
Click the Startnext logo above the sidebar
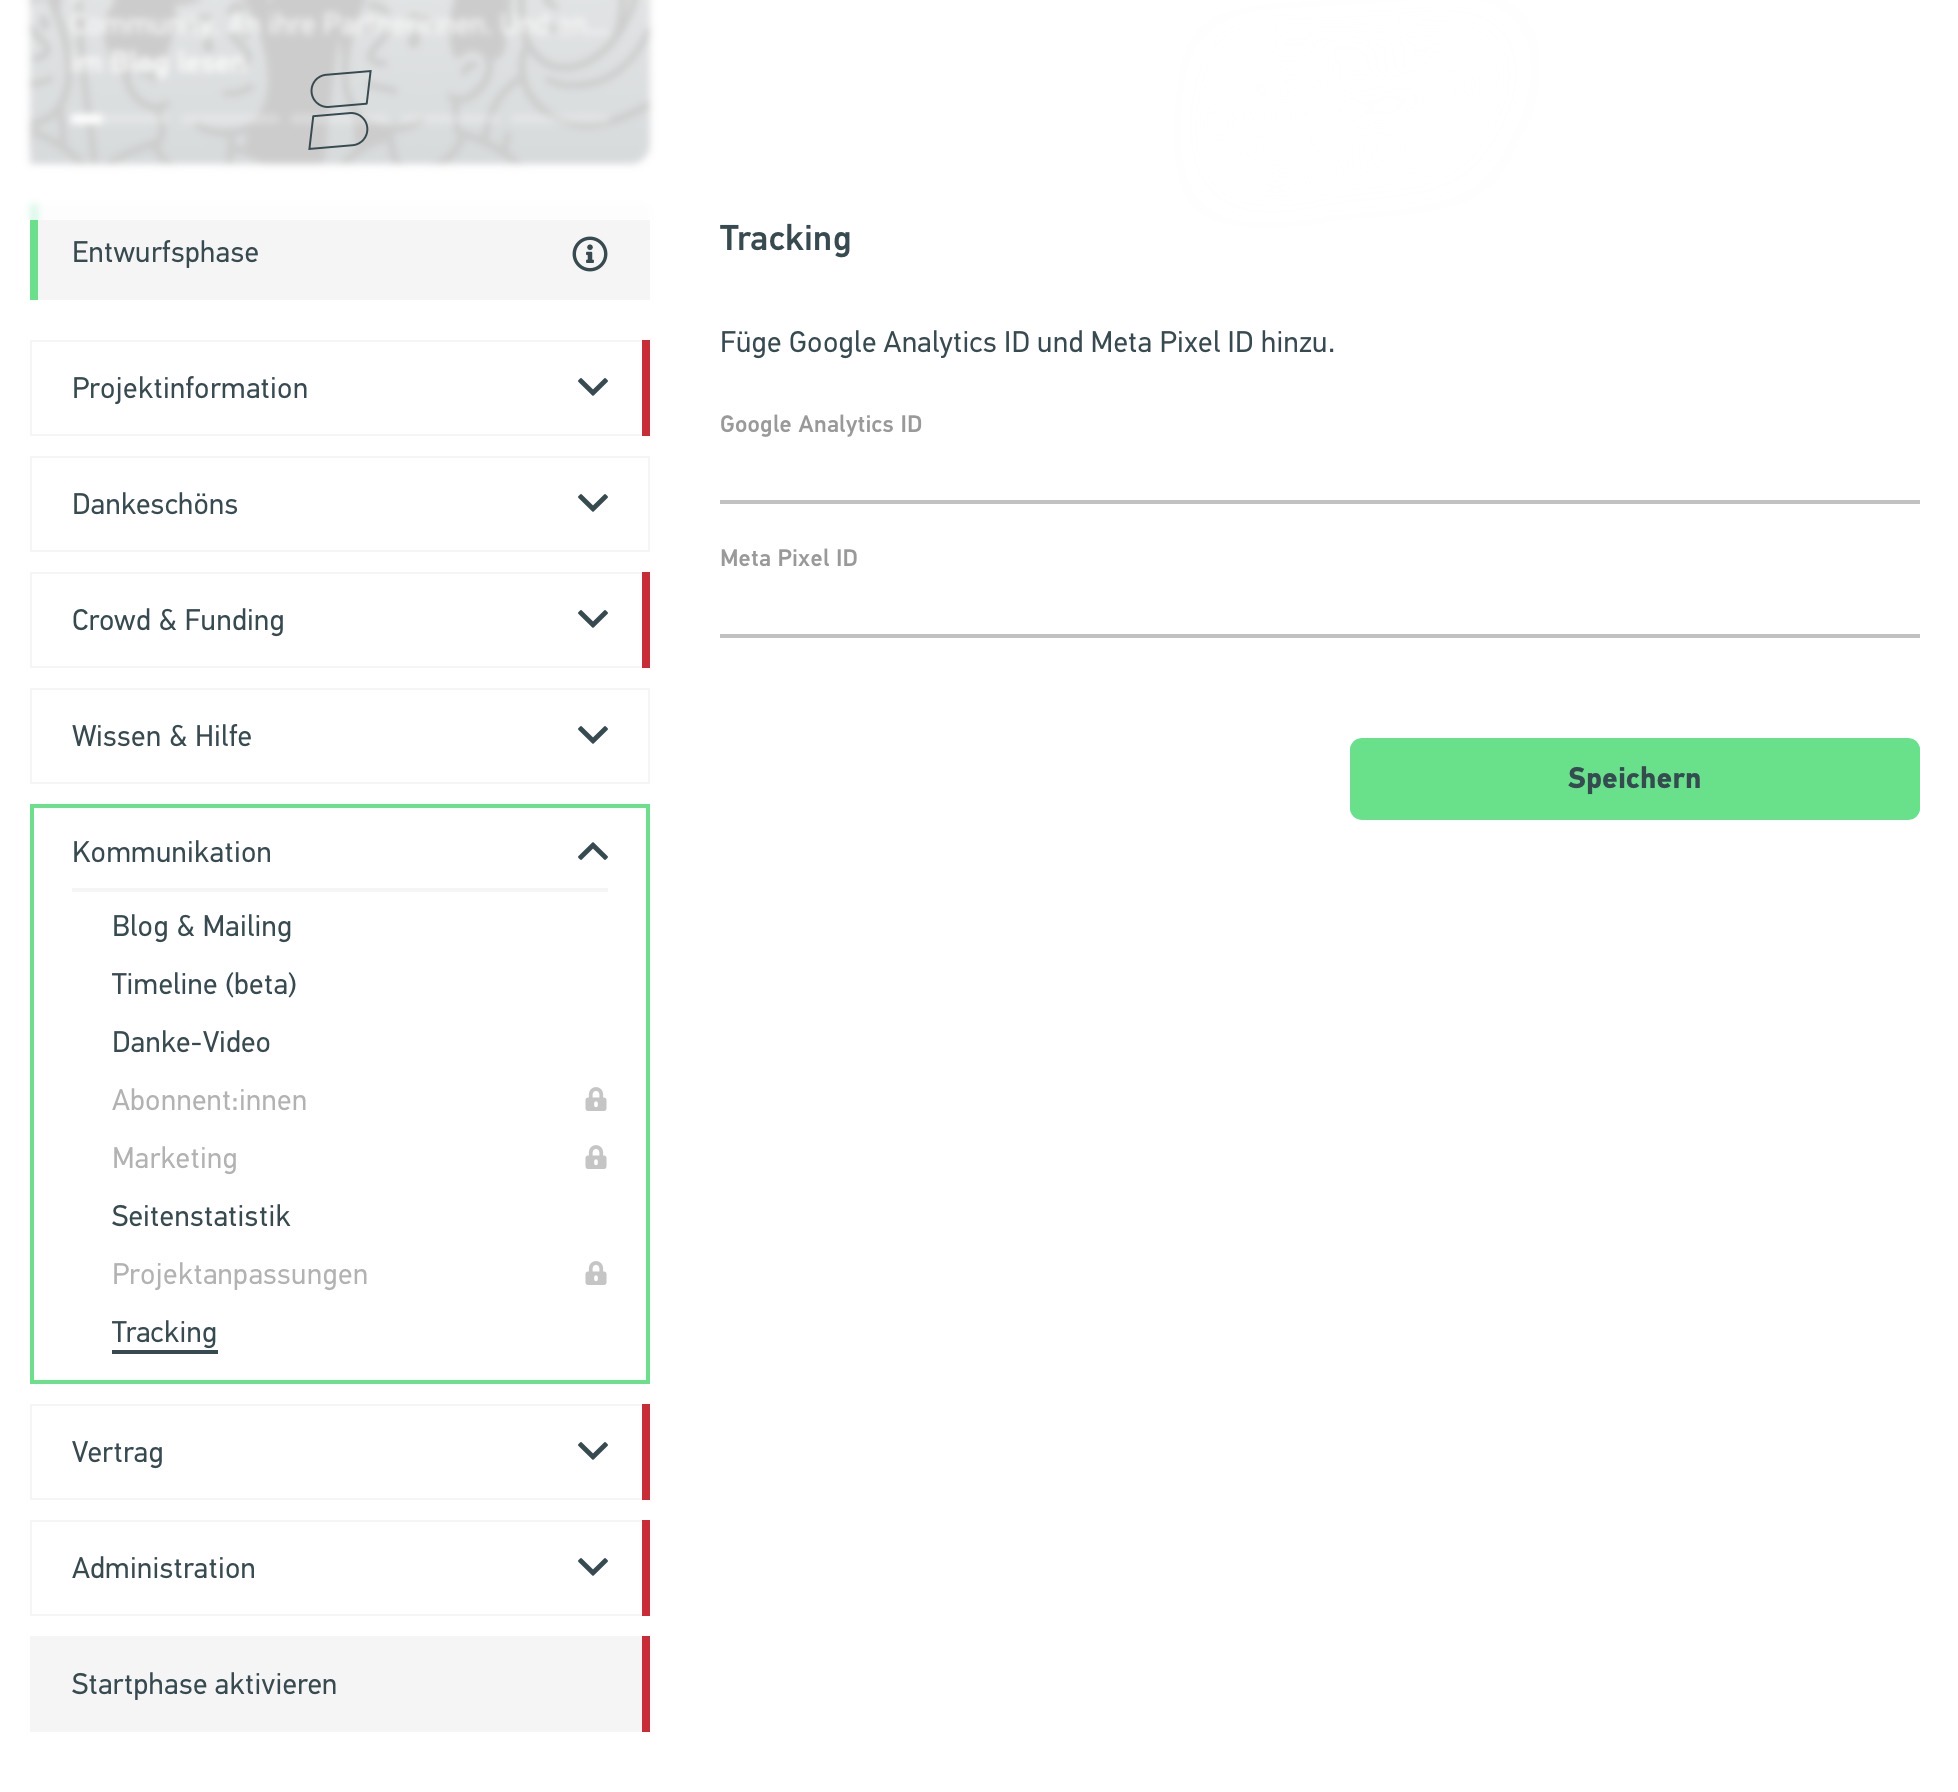click(x=341, y=110)
